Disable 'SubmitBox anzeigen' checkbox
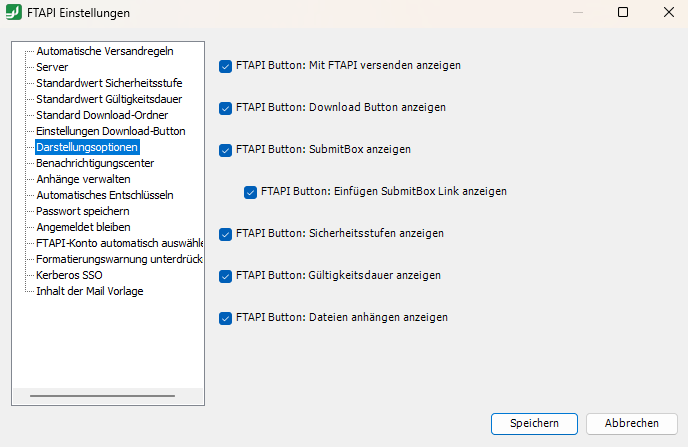Viewport: 688px width, 447px height. [226, 150]
